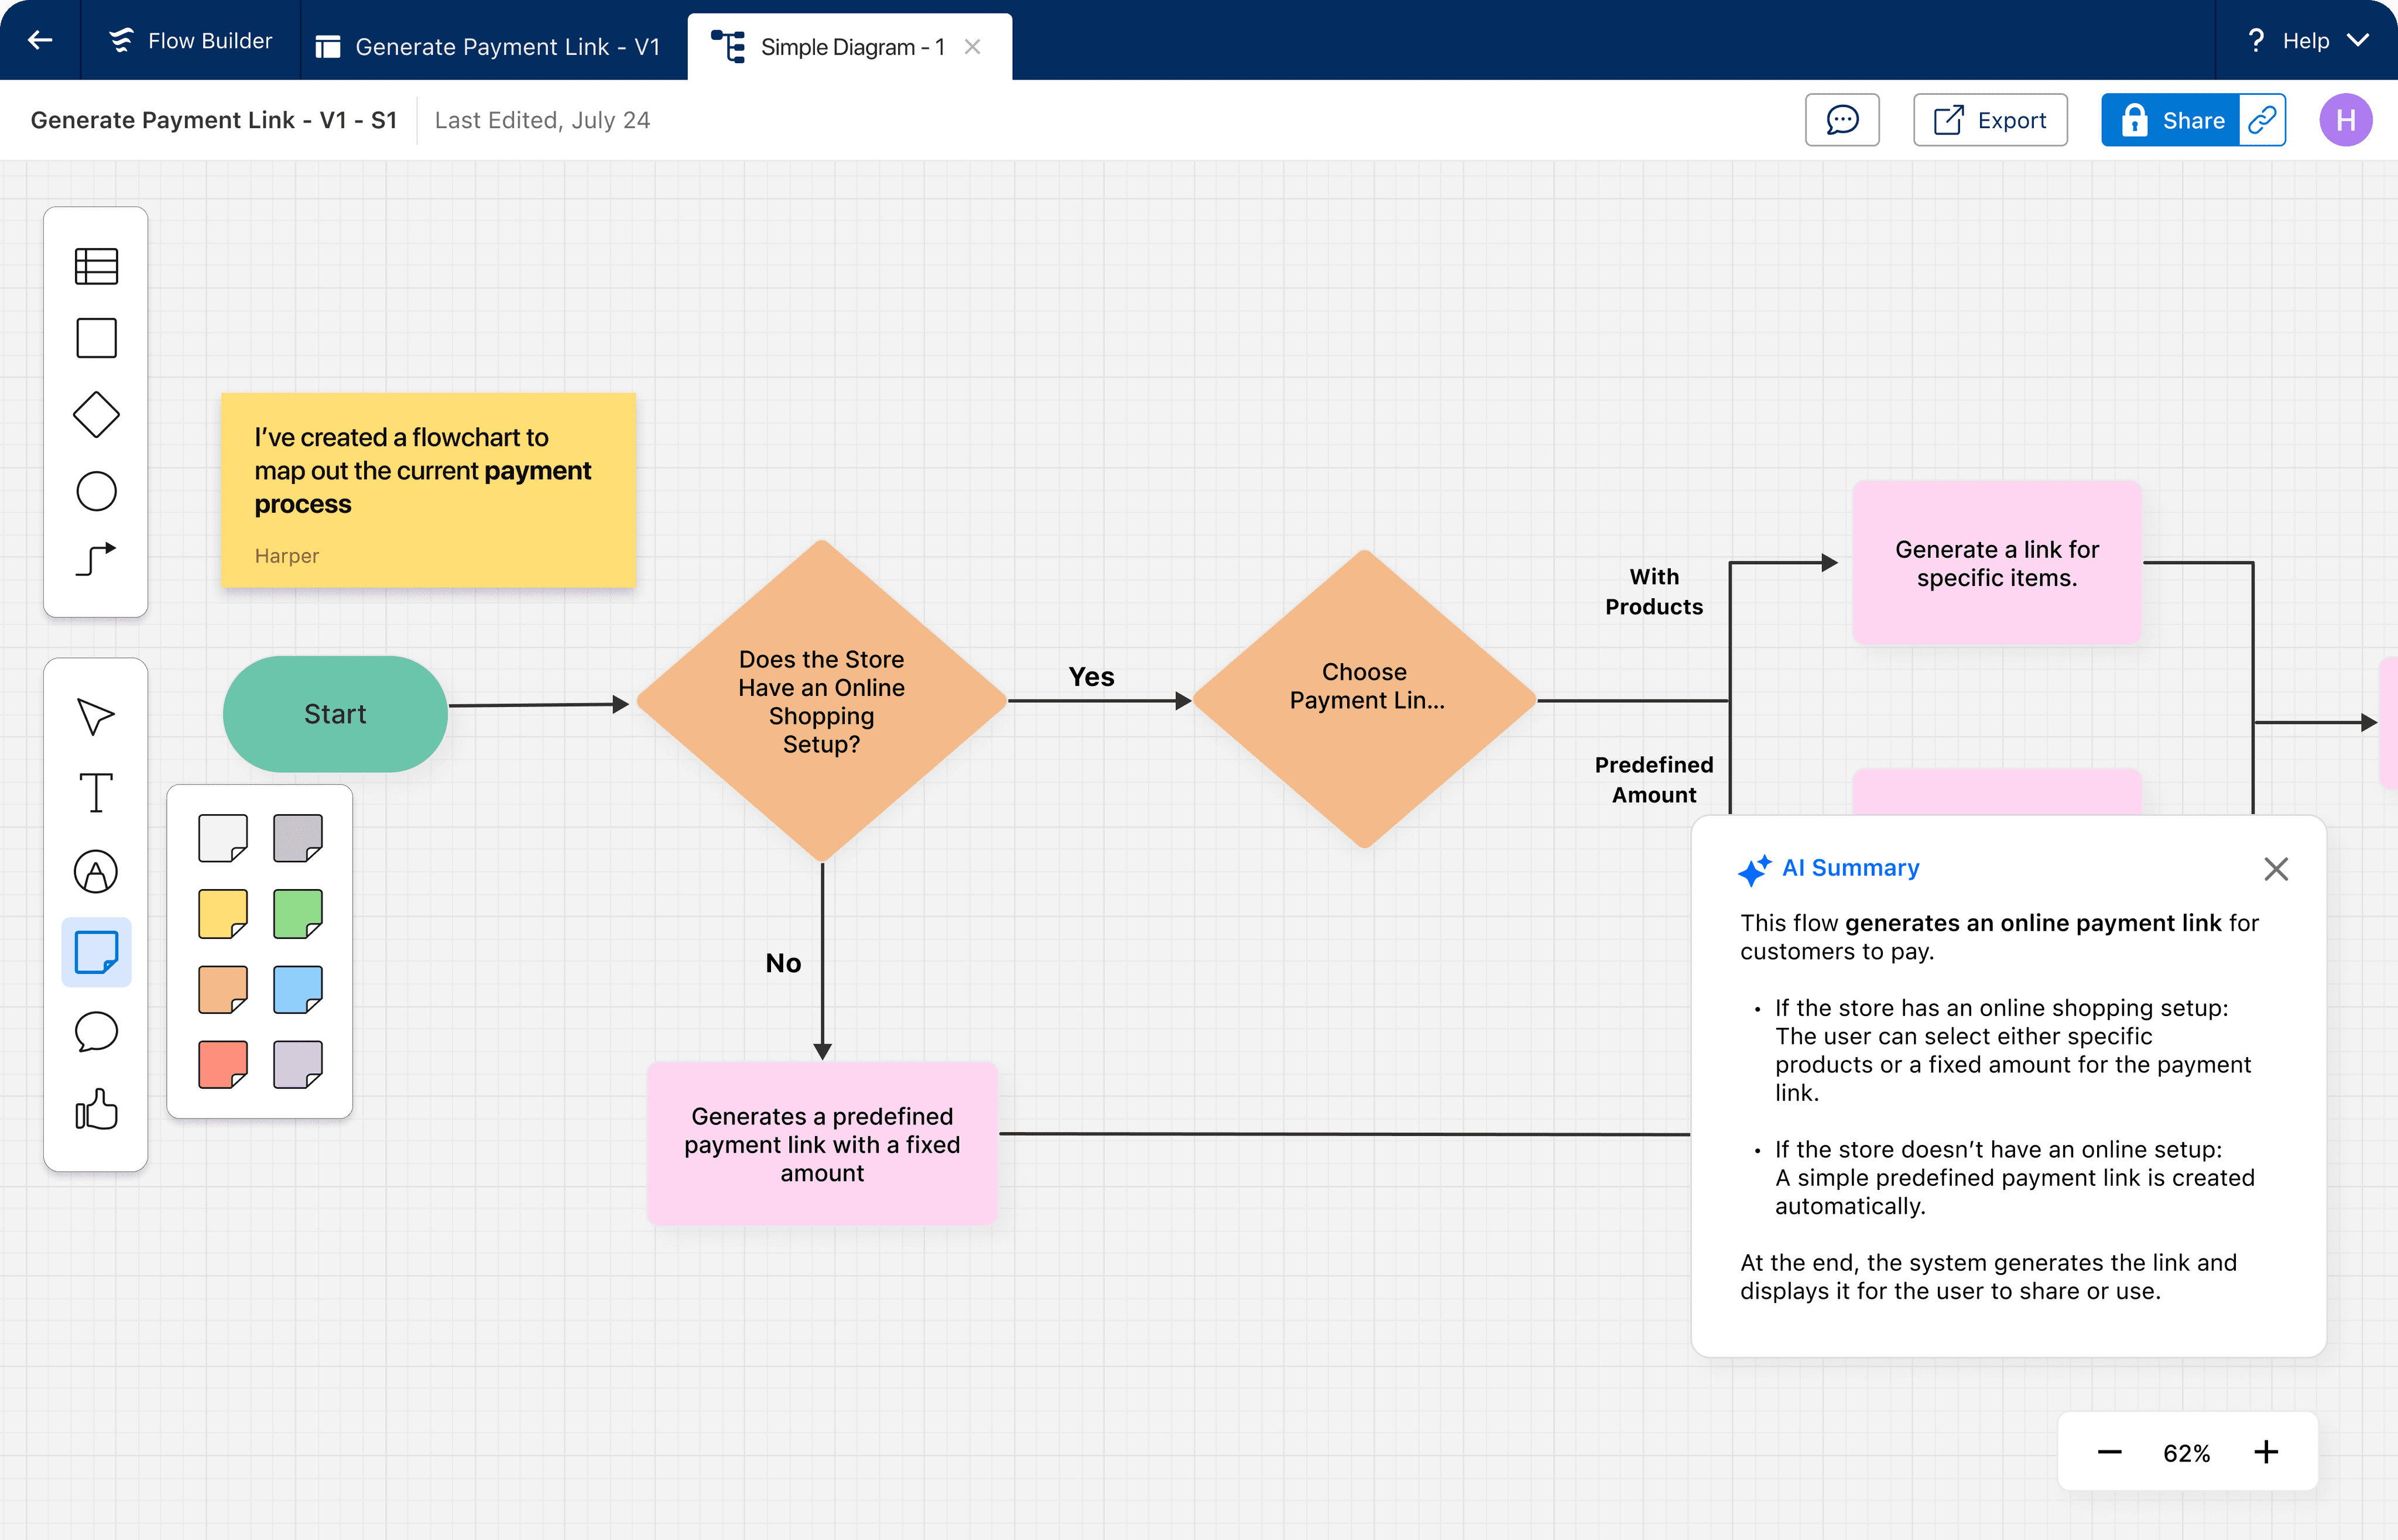
Task: Increase zoom with the plus button
Action: tap(2265, 1452)
